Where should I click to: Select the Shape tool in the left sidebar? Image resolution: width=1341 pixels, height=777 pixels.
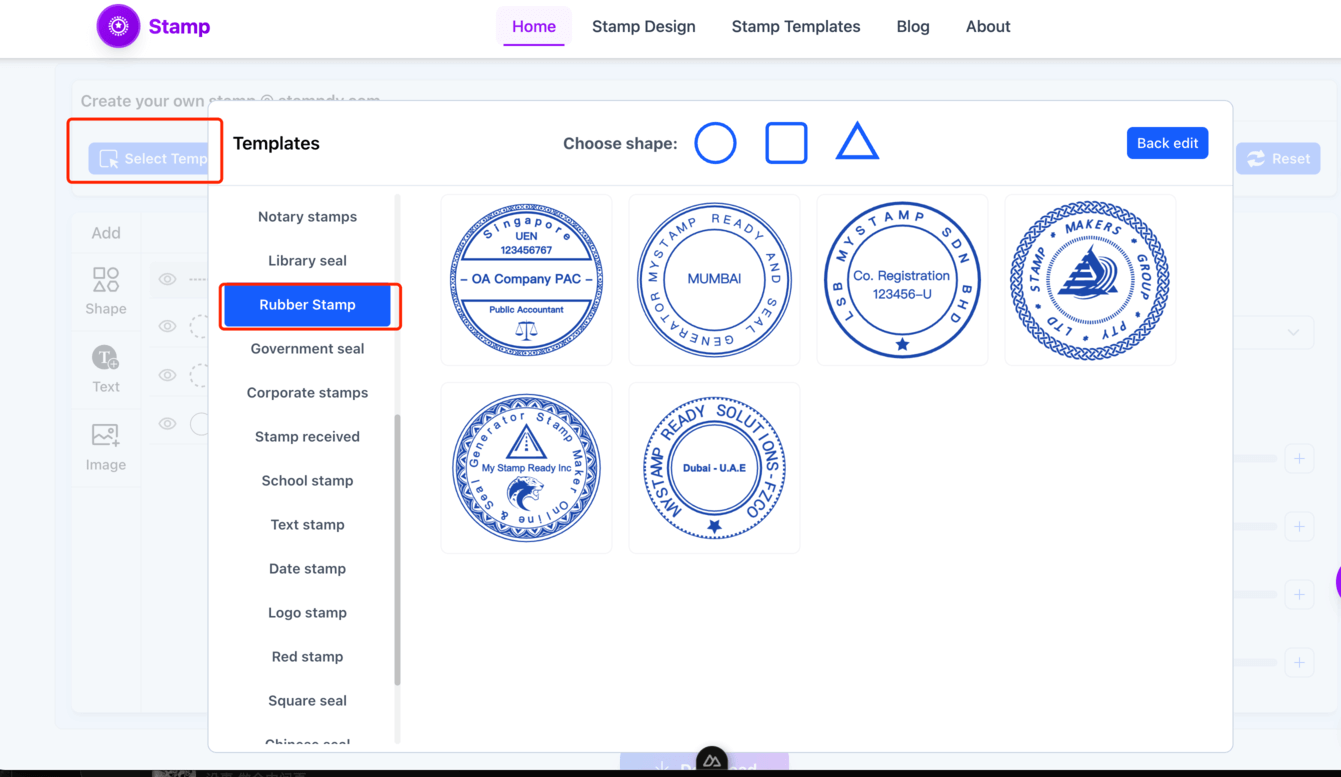pyautogui.click(x=105, y=290)
